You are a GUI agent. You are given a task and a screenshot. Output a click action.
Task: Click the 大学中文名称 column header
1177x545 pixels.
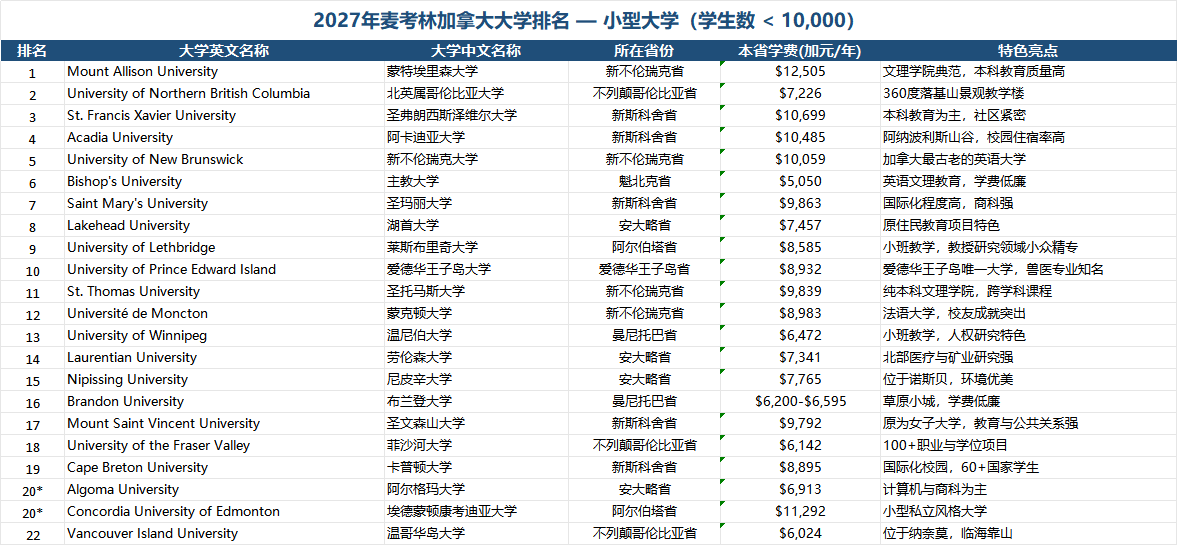[x=476, y=51]
